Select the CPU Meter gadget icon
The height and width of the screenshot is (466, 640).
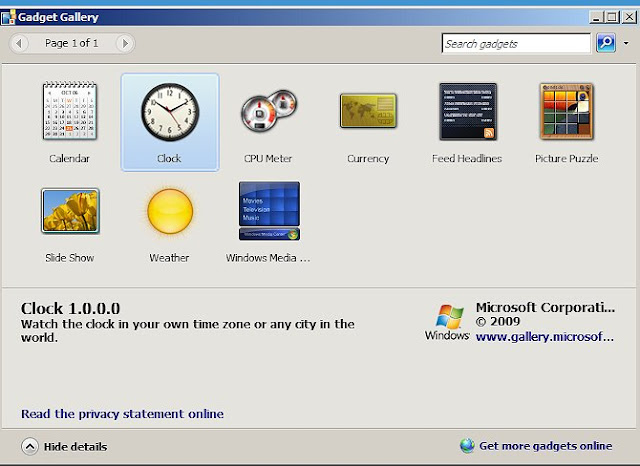tap(269, 111)
